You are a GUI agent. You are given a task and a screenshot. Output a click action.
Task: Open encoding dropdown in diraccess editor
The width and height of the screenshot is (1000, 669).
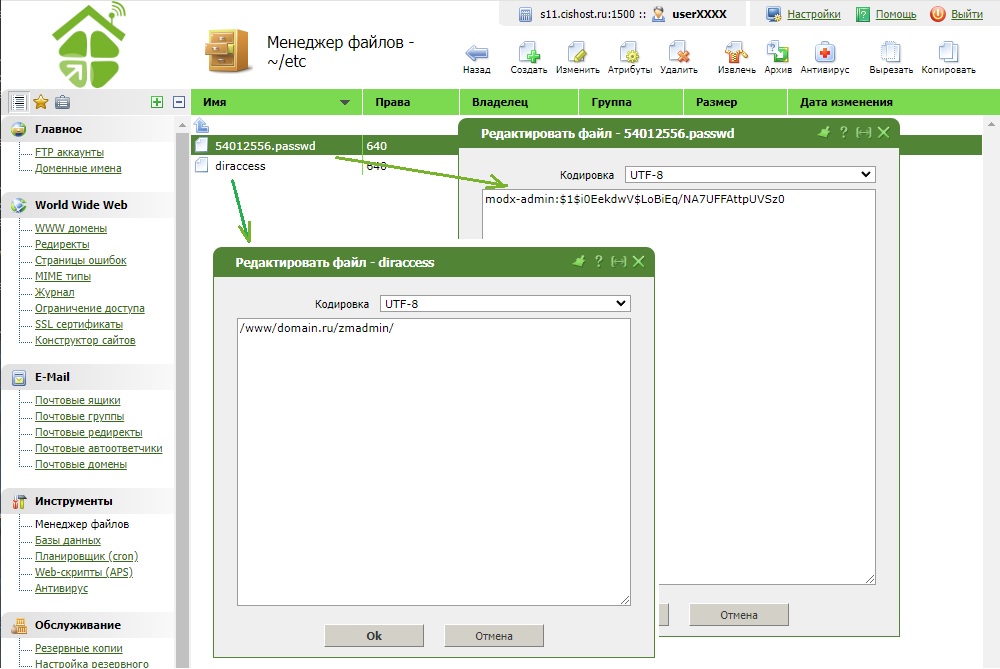point(504,303)
